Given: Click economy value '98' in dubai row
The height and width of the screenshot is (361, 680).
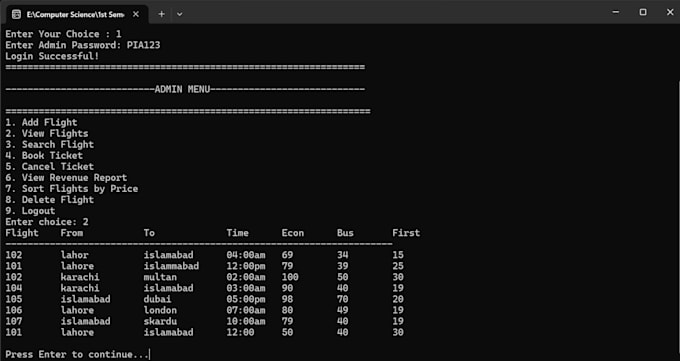Looking at the screenshot, I should click(x=287, y=299).
